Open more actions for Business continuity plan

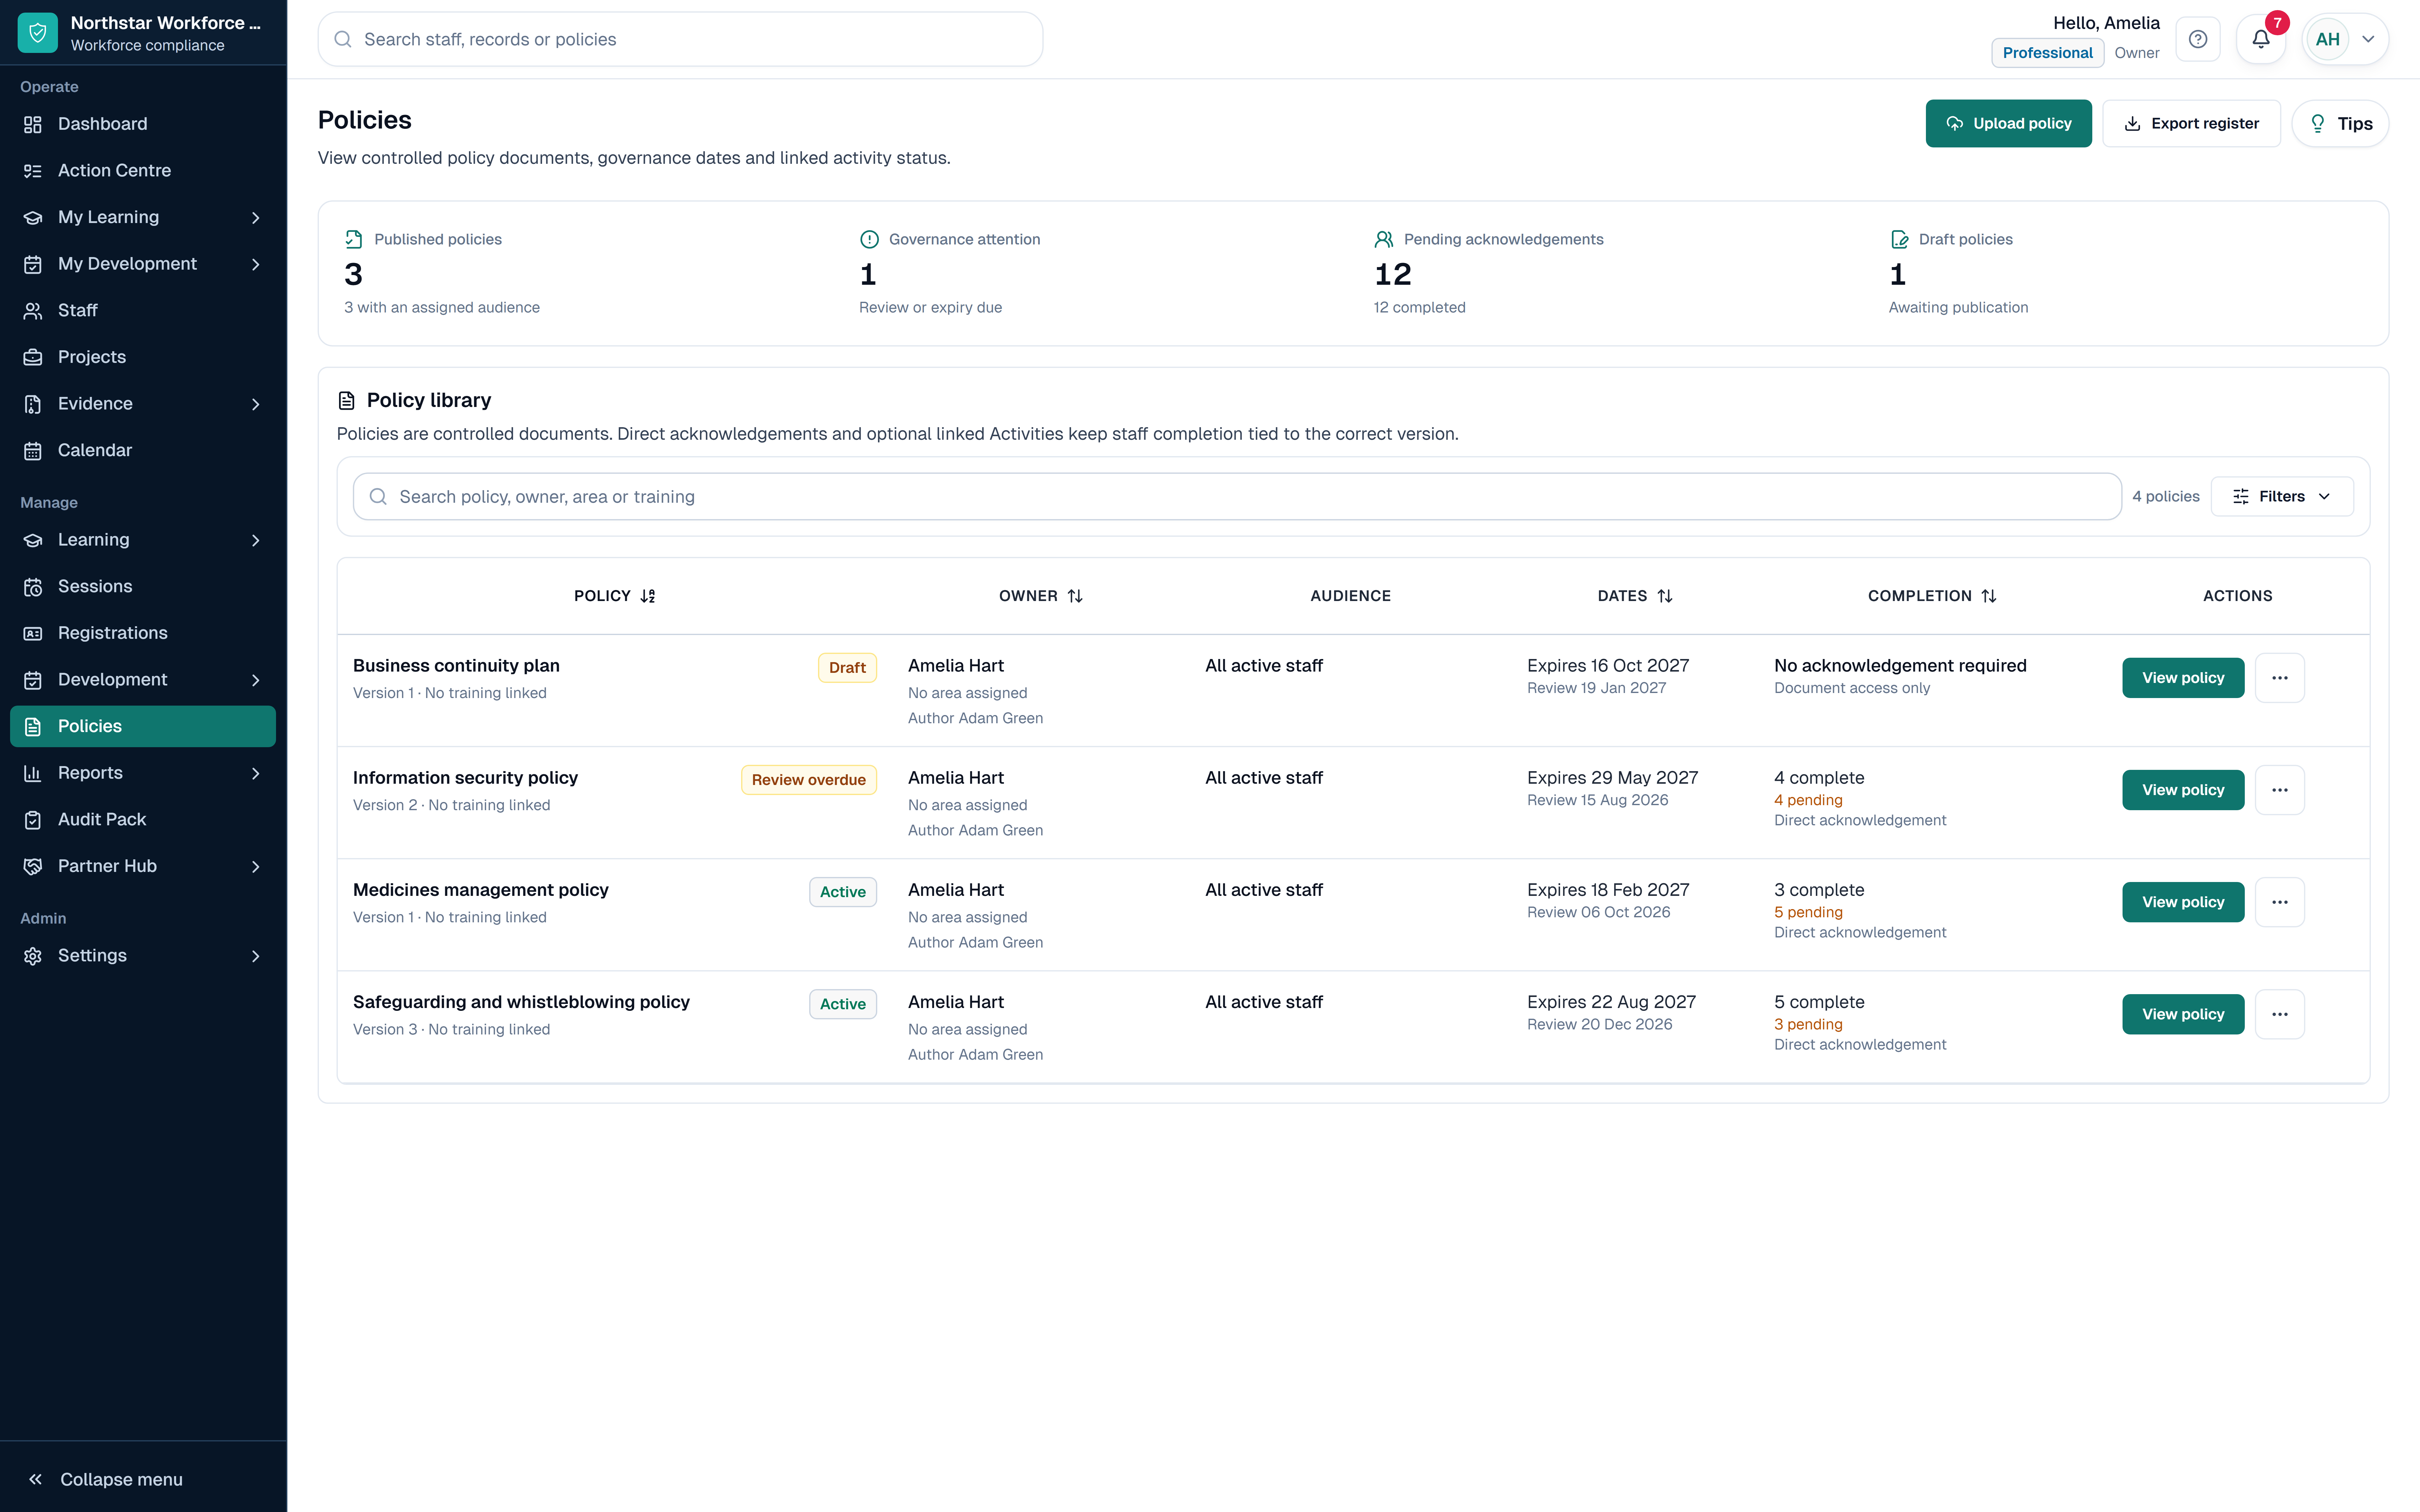2280,678
